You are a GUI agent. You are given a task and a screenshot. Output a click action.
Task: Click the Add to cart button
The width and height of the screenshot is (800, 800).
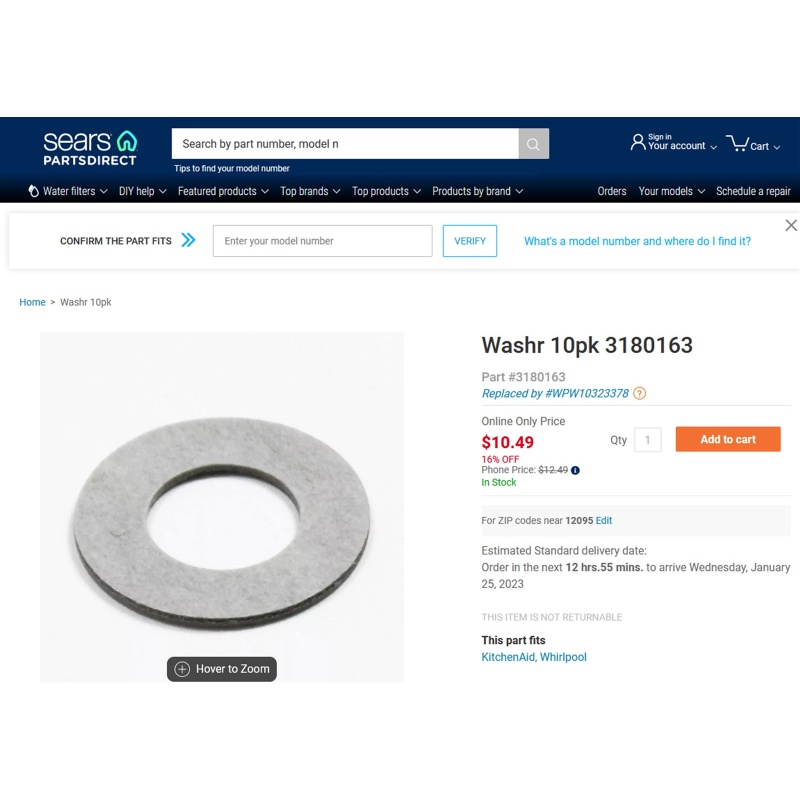pyautogui.click(x=728, y=439)
